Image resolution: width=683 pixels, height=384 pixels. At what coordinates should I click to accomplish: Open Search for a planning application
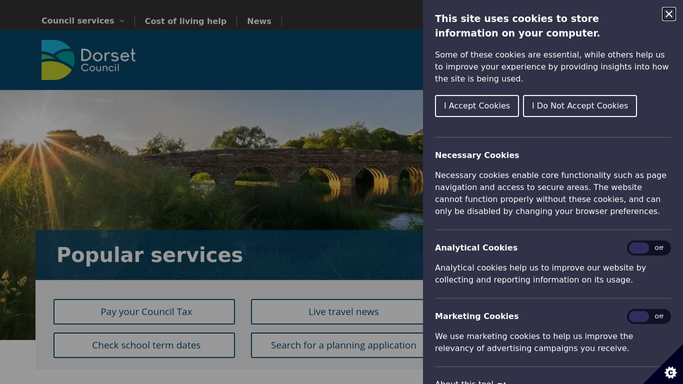coord(337,345)
